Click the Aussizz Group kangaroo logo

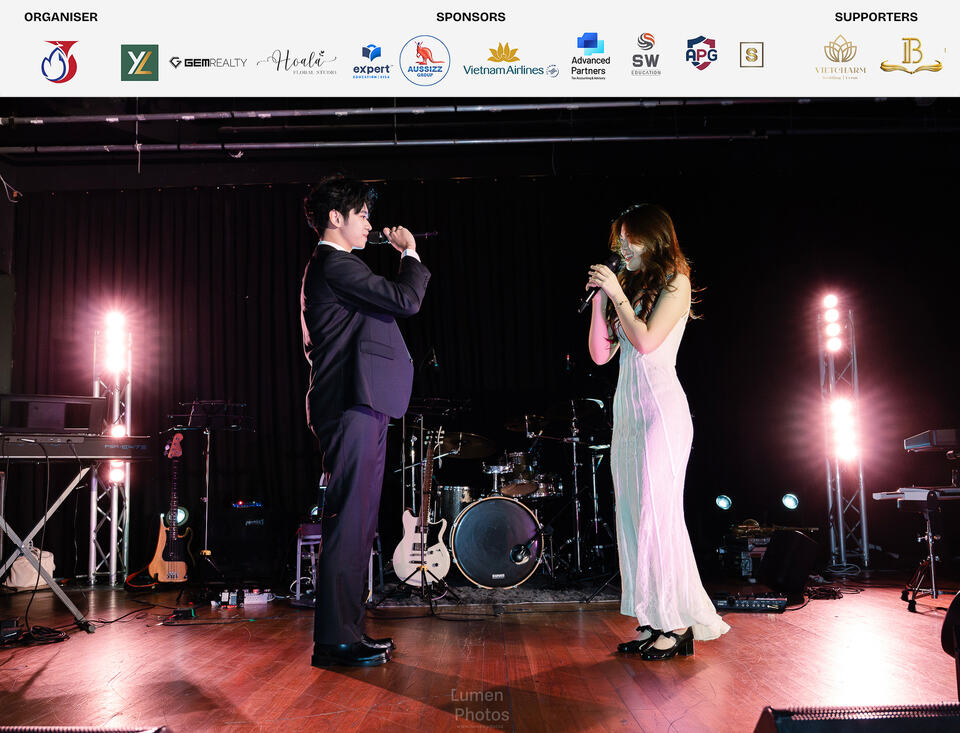[x=425, y=61]
